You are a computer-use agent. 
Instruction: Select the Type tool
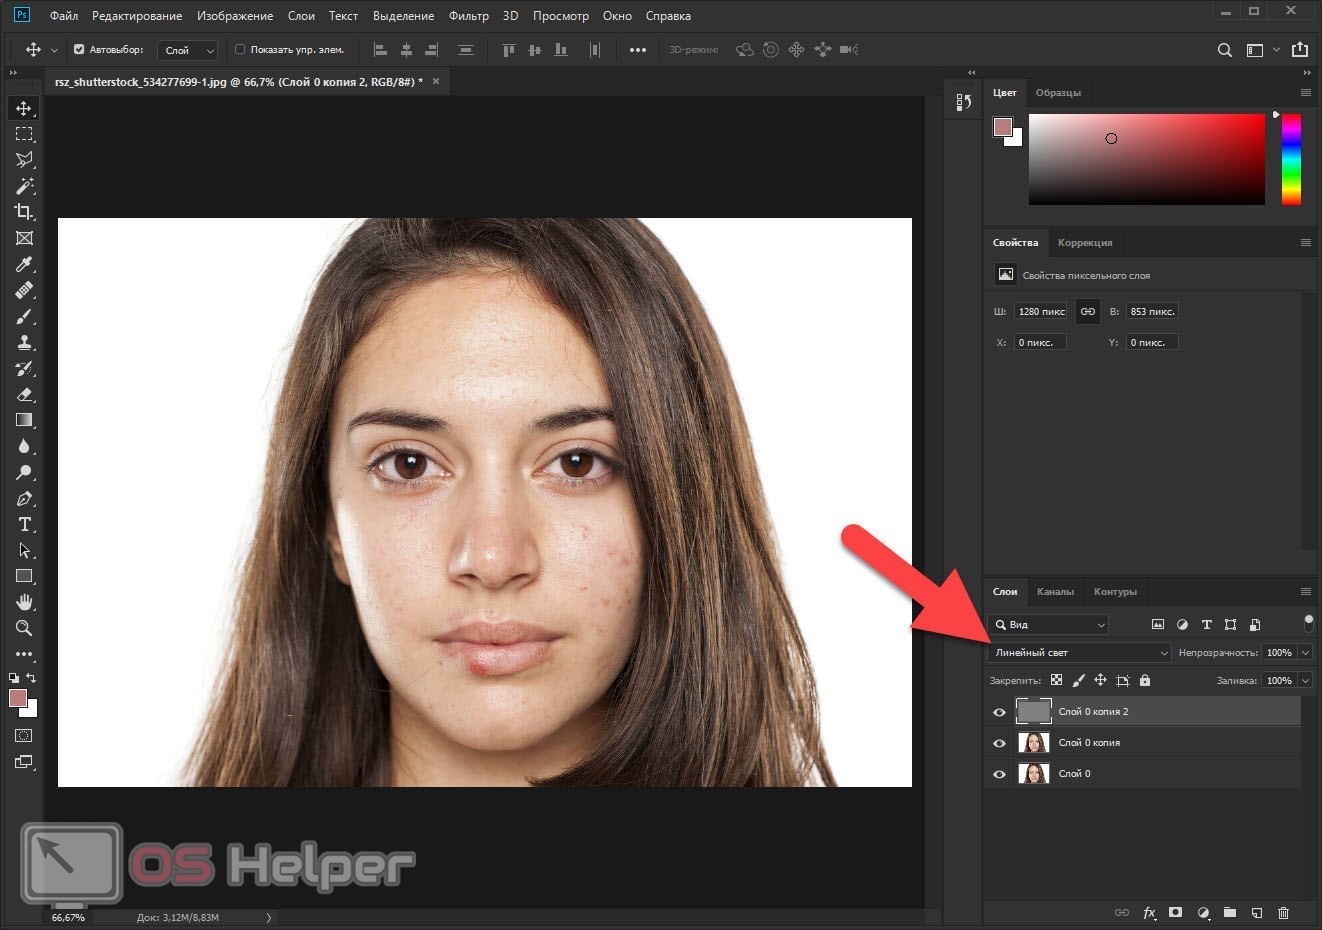[x=24, y=524]
